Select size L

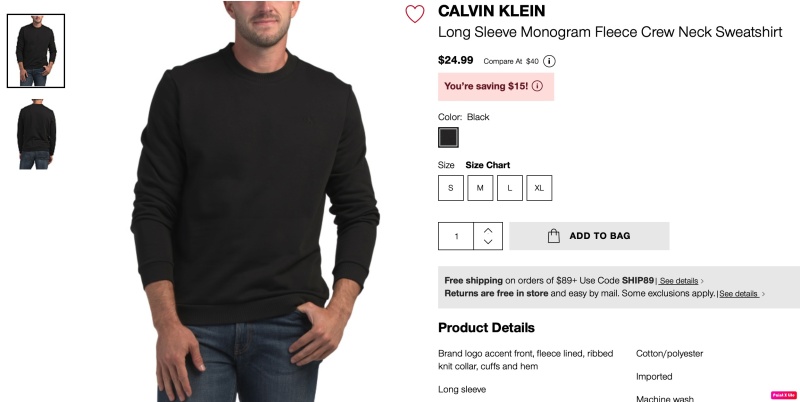pyautogui.click(x=510, y=188)
